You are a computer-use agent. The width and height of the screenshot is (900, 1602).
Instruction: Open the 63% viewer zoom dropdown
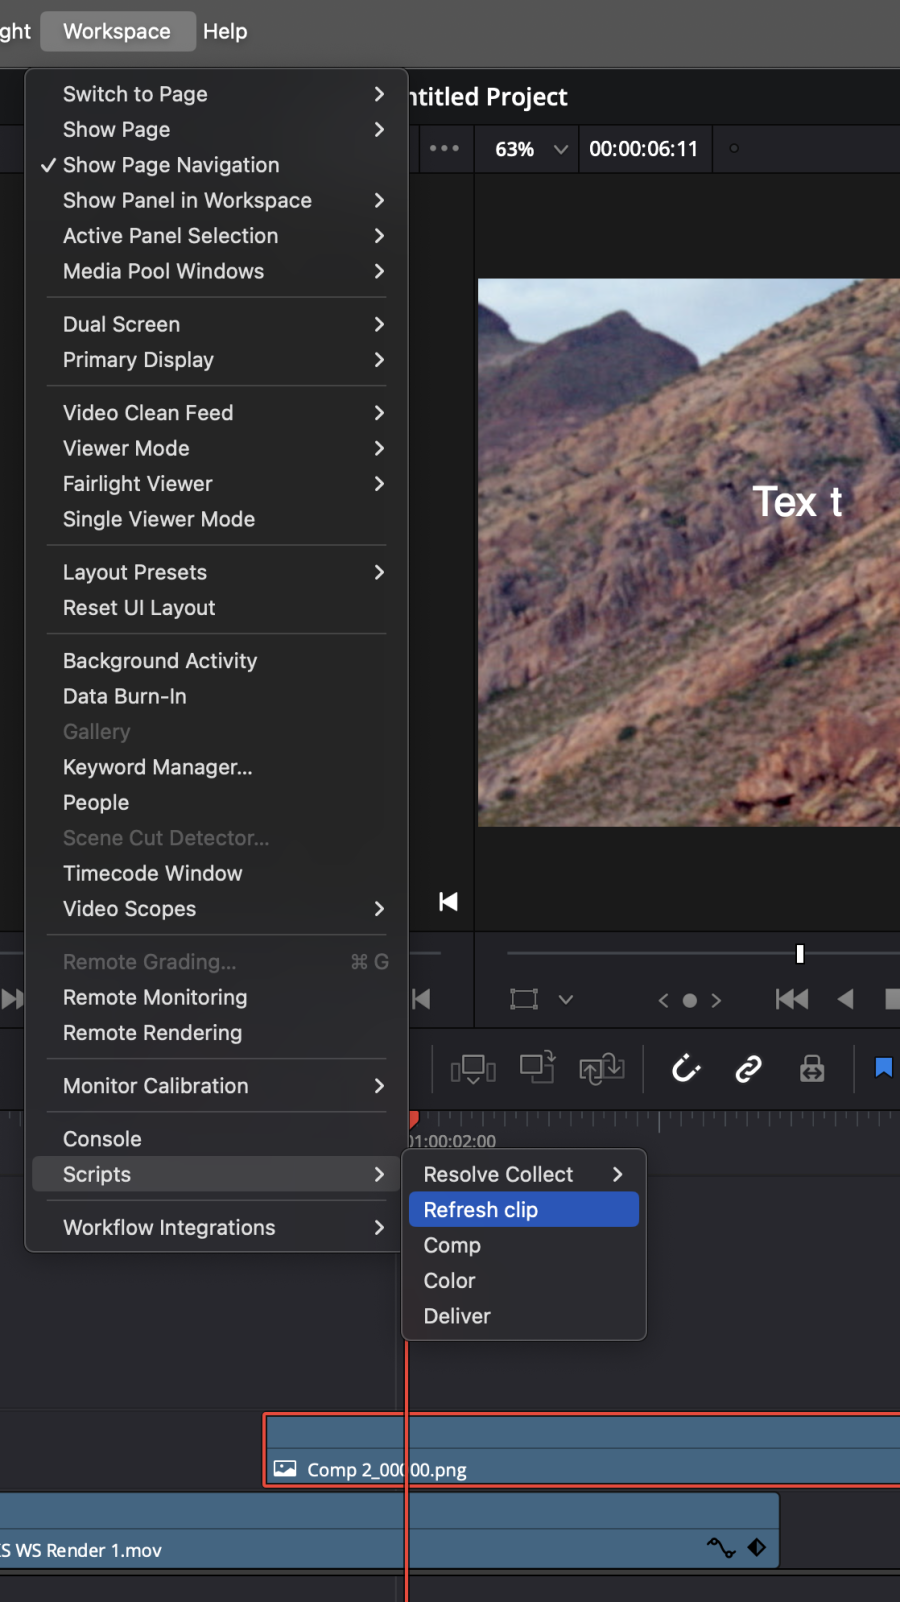pos(531,149)
